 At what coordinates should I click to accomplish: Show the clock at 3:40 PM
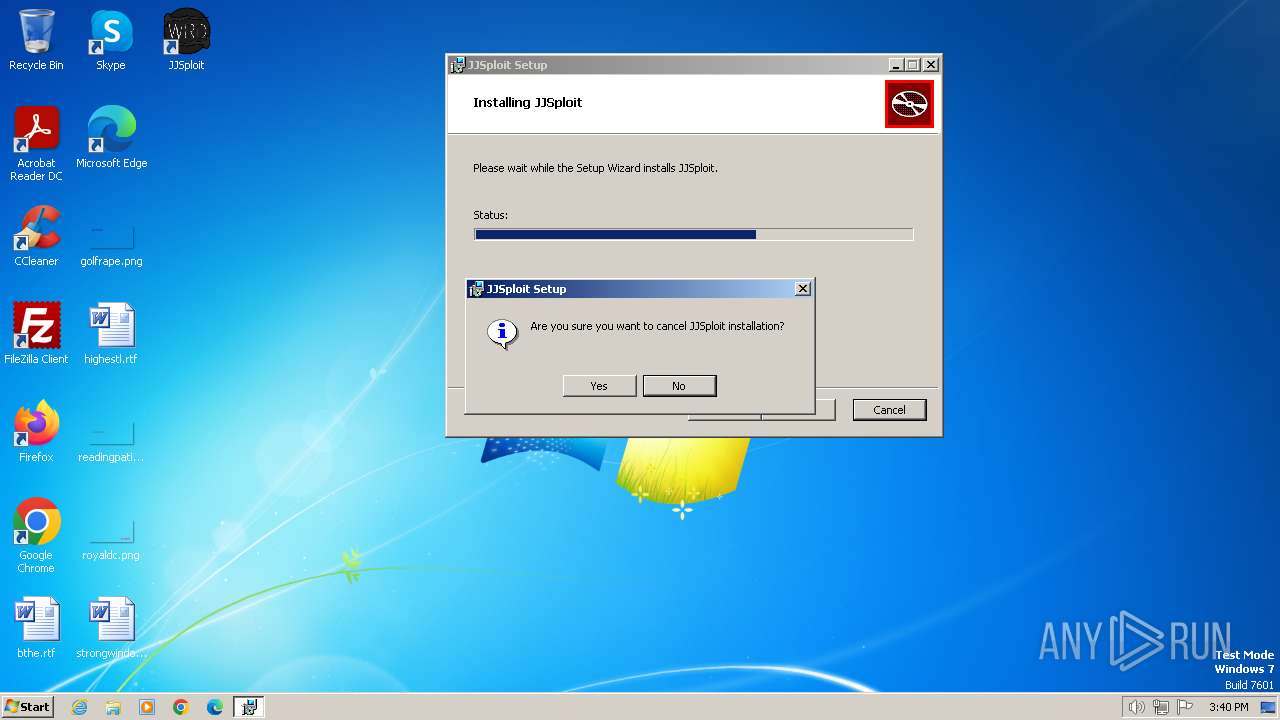(x=1228, y=707)
